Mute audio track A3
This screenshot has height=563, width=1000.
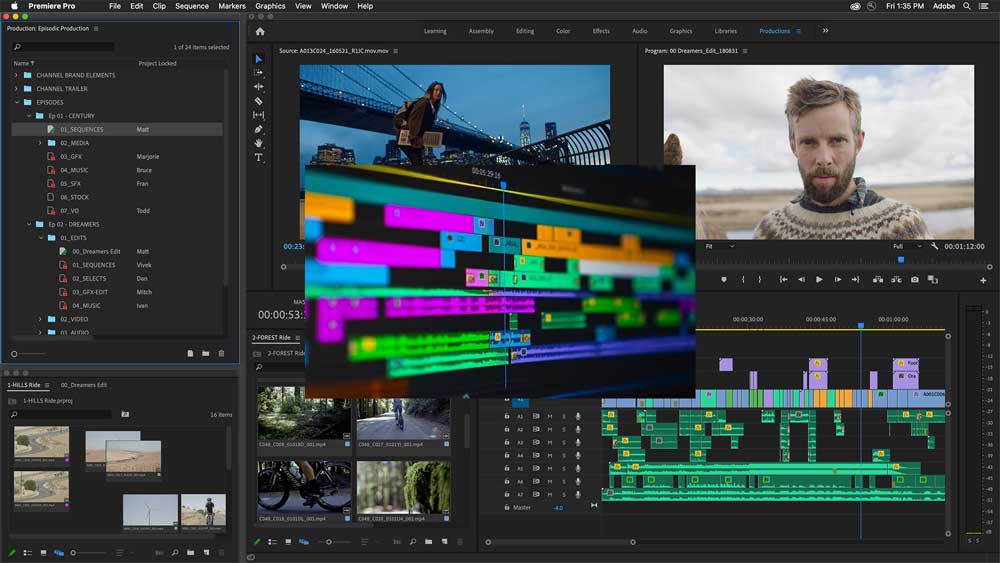[549, 442]
